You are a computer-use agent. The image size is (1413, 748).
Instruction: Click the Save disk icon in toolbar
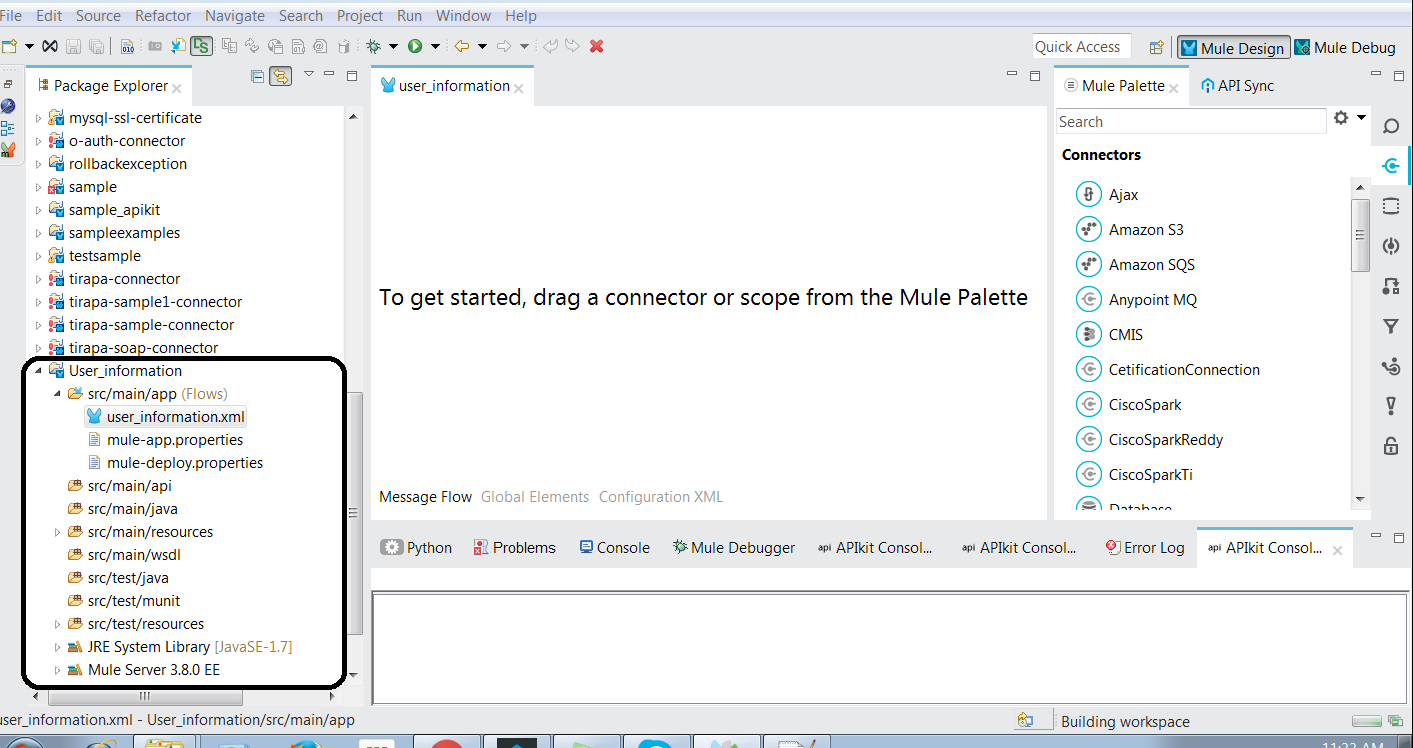tap(73, 46)
